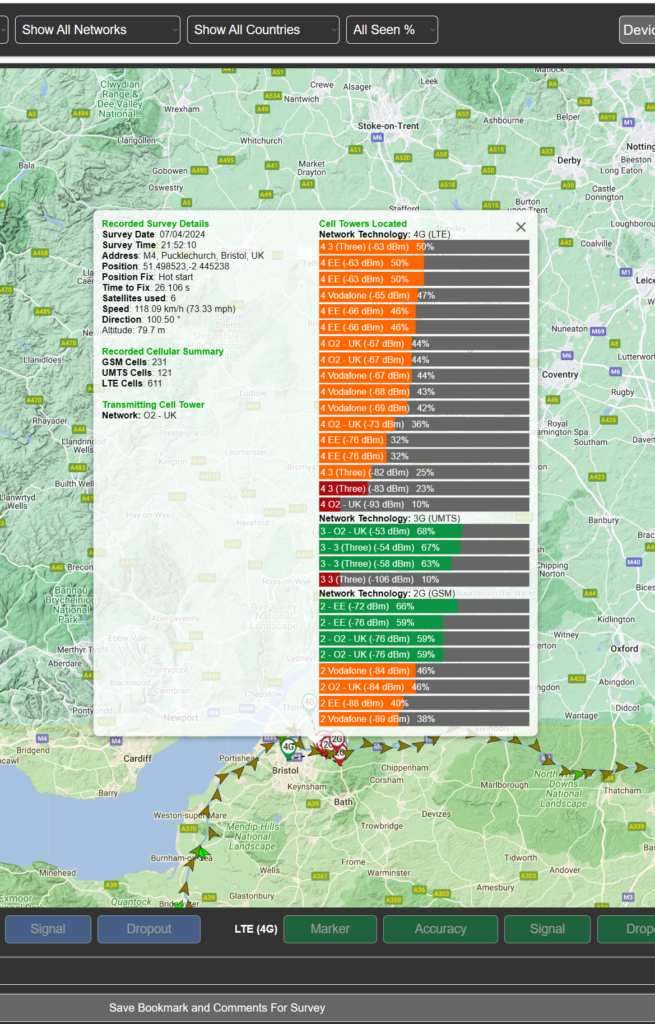The width and height of the screenshot is (655, 1024).
Task: Click the Position 51.498523,-2.445238 value
Action: click(x=186, y=266)
